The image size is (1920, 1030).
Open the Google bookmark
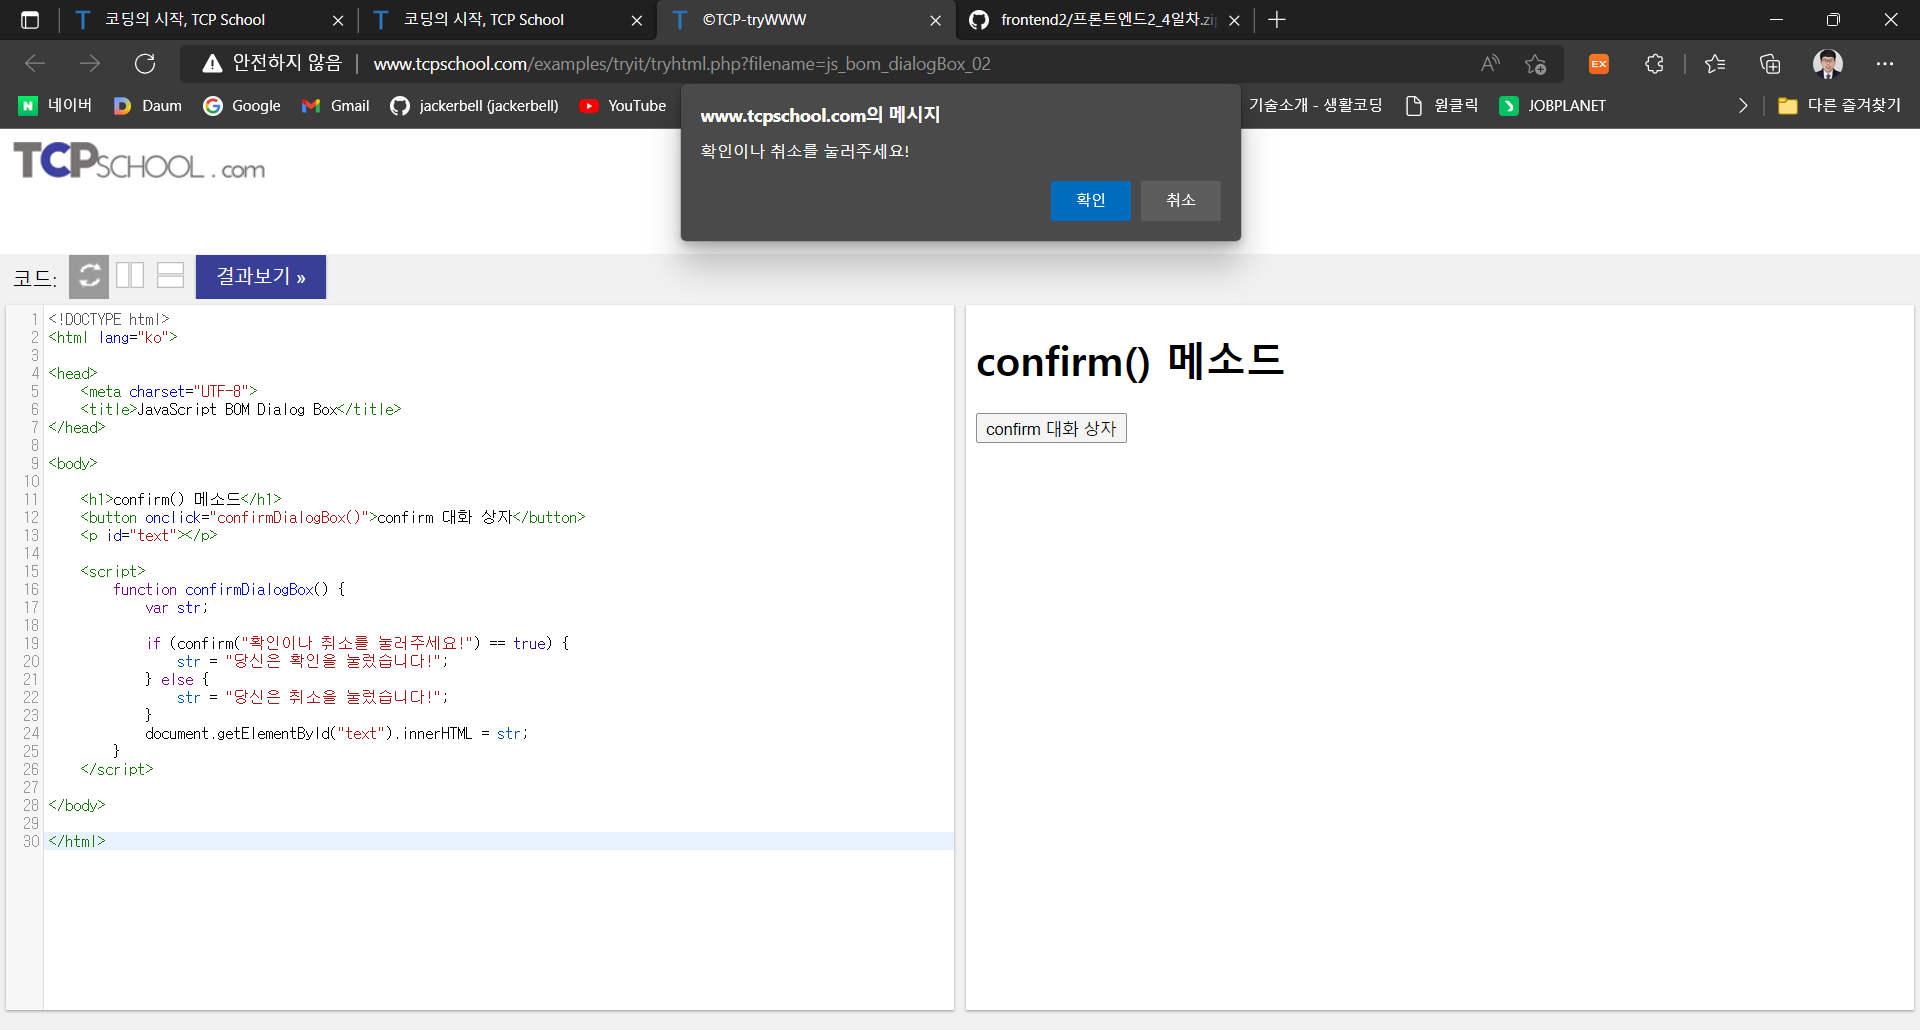(x=242, y=105)
